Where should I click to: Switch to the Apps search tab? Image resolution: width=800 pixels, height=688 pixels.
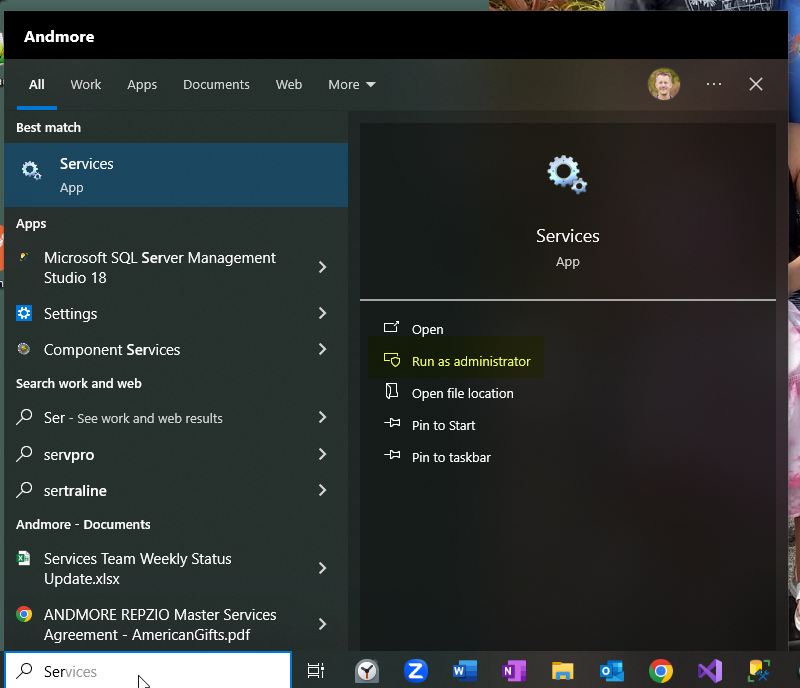pyautogui.click(x=142, y=85)
